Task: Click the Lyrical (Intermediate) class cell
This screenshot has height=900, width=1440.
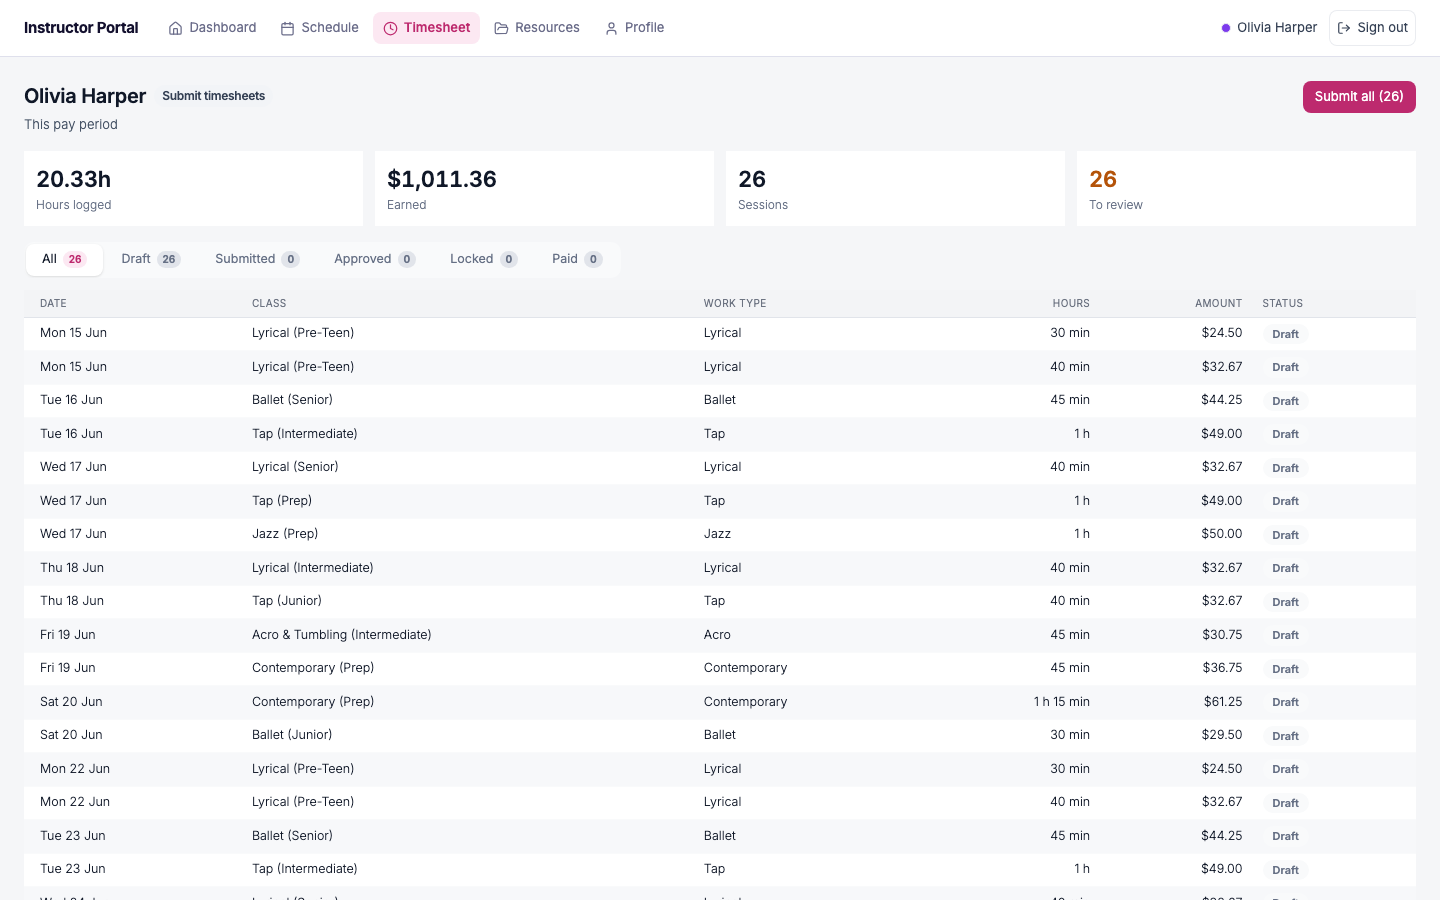Action: point(313,568)
